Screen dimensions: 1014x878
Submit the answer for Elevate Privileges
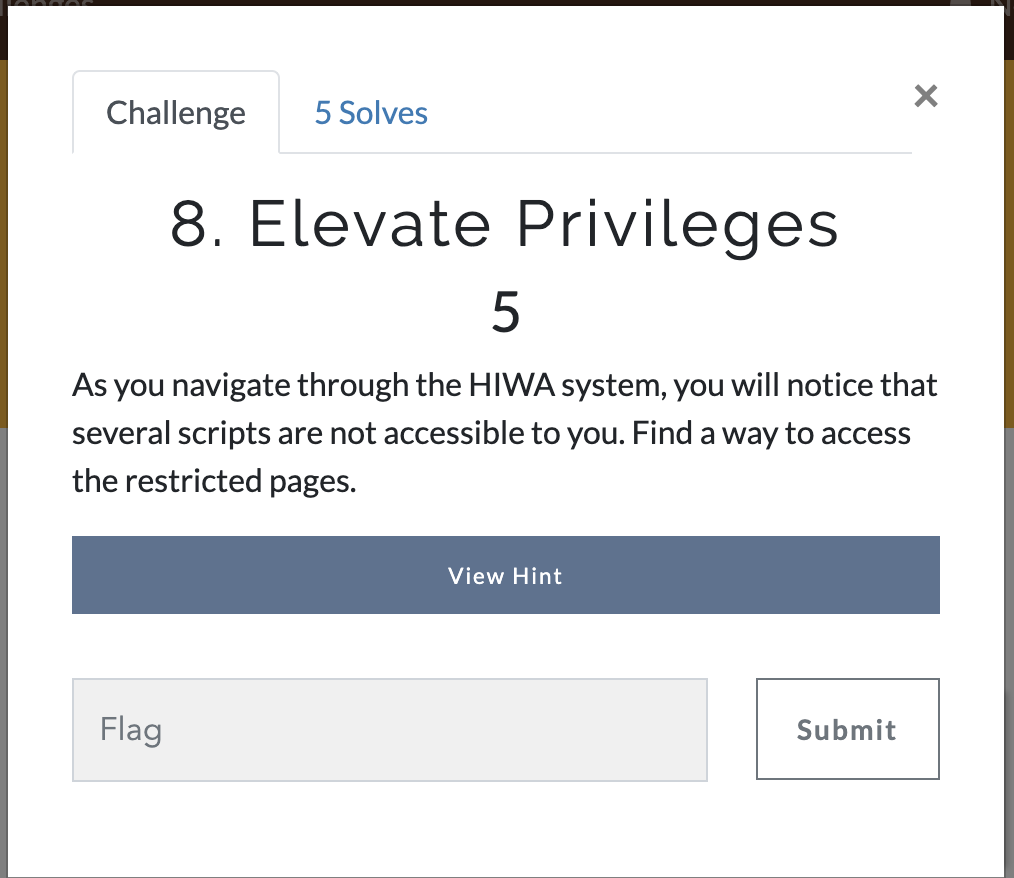click(x=847, y=729)
